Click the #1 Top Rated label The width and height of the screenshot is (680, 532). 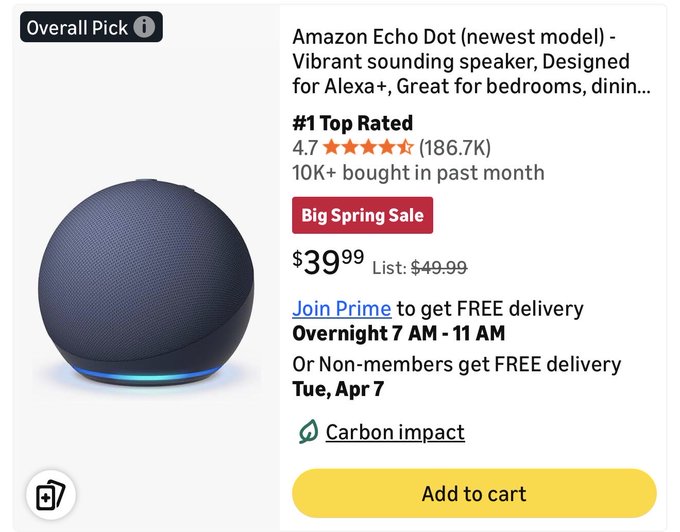click(352, 123)
